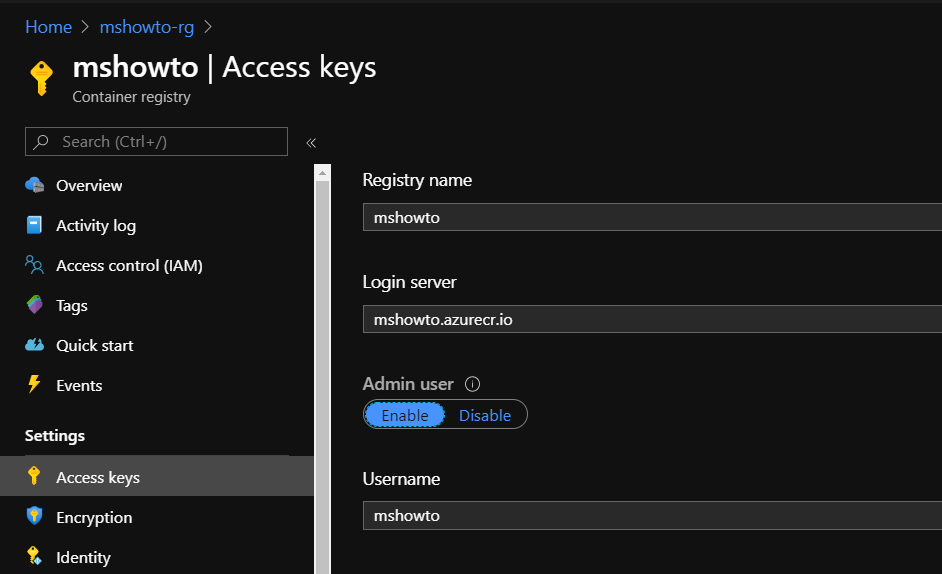Click the yellow key icon beside mshowto title

[x=41, y=78]
